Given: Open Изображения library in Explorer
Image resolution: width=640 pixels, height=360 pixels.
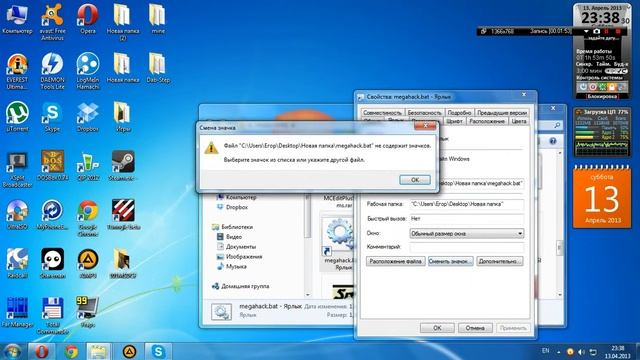Looking at the screenshot, I should click(239, 257).
